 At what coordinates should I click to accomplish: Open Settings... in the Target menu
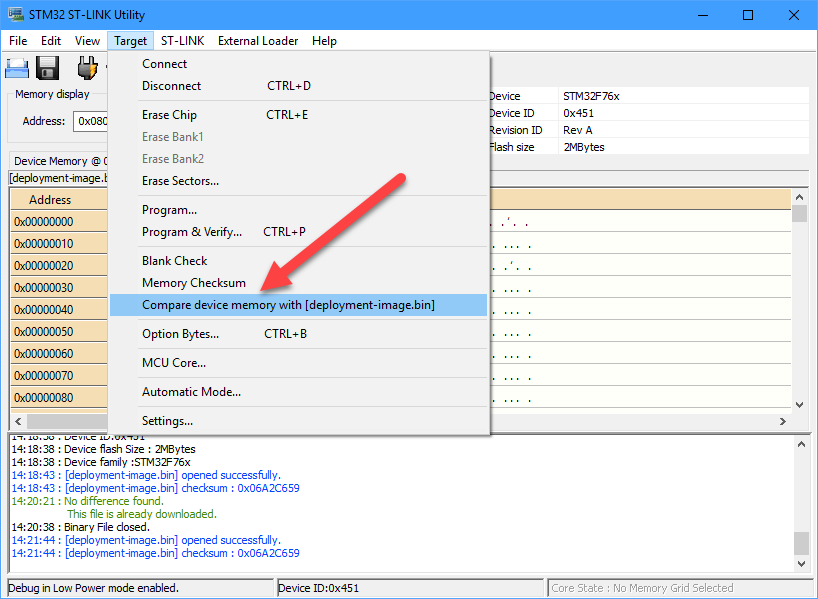pyautogui.click(x=298, y=421)
